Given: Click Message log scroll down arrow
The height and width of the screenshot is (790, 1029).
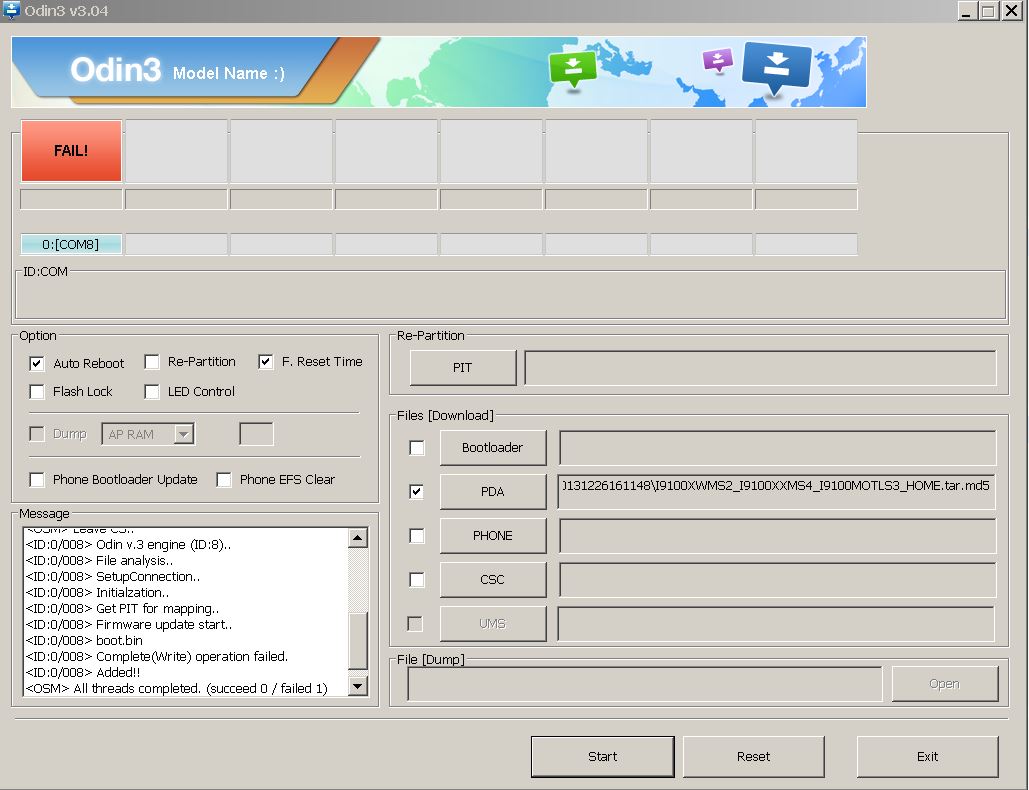Looking at the screenshot, I should pos(358,686).
